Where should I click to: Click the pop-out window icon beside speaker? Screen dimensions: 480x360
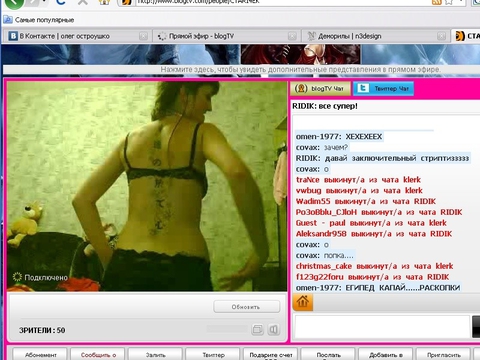coord(258,330)
